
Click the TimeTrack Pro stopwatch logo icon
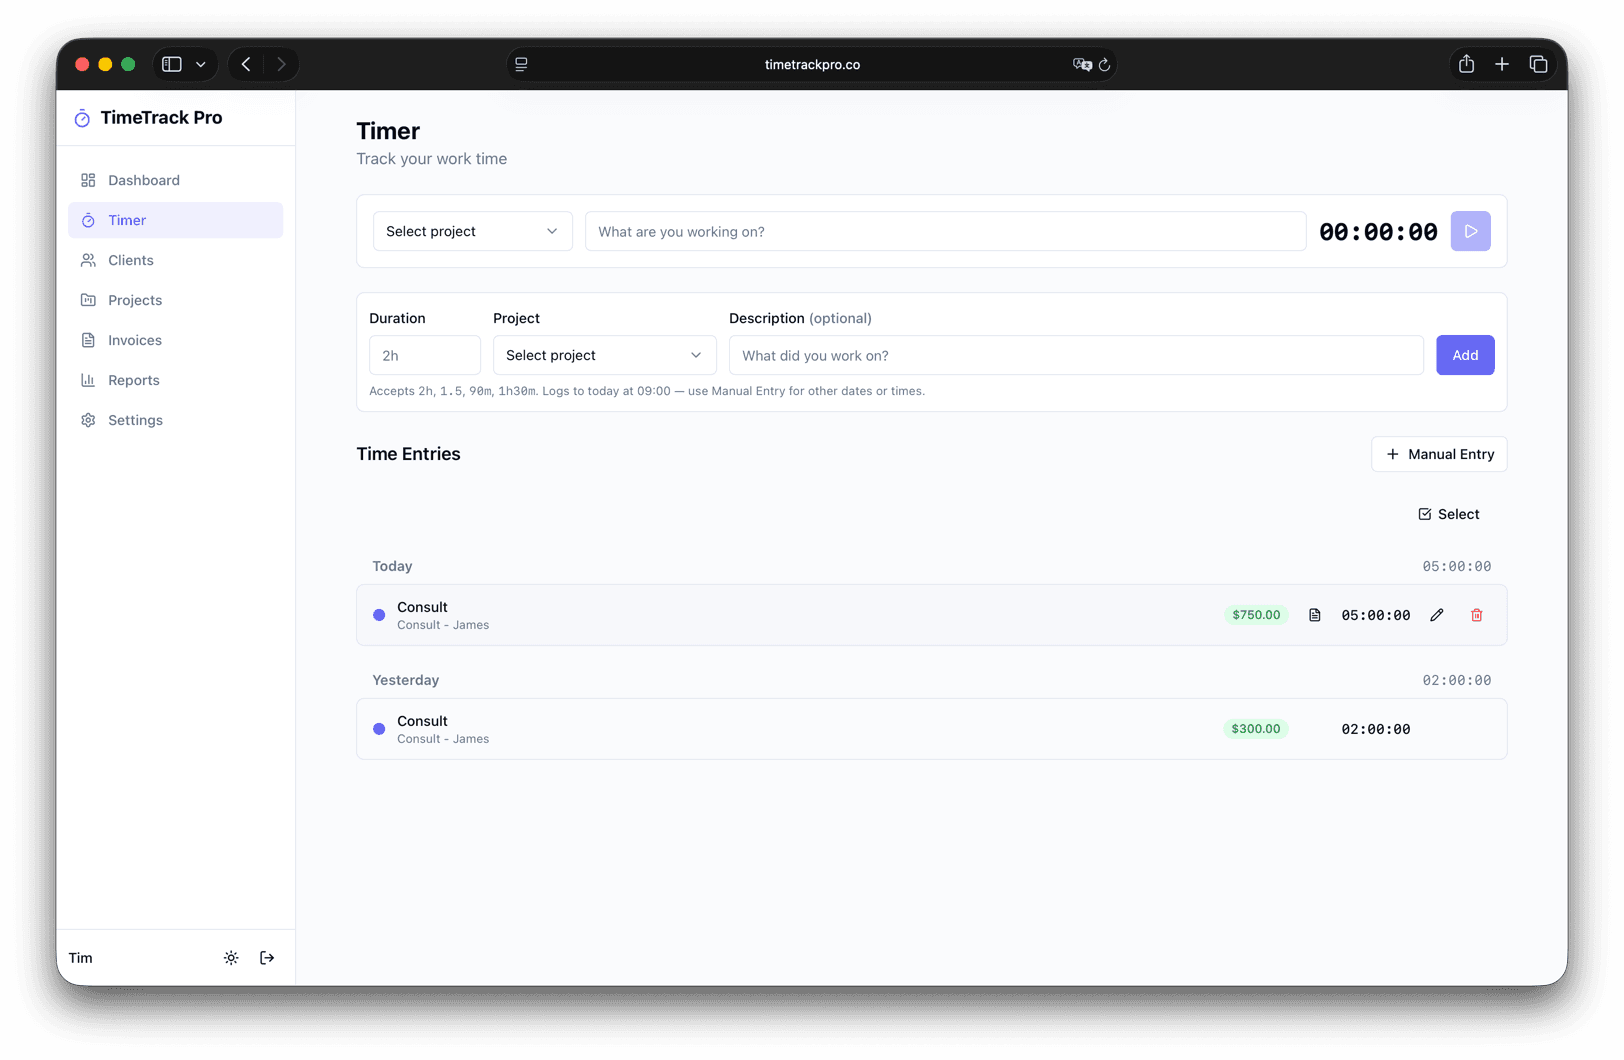(x=82, y=118)
